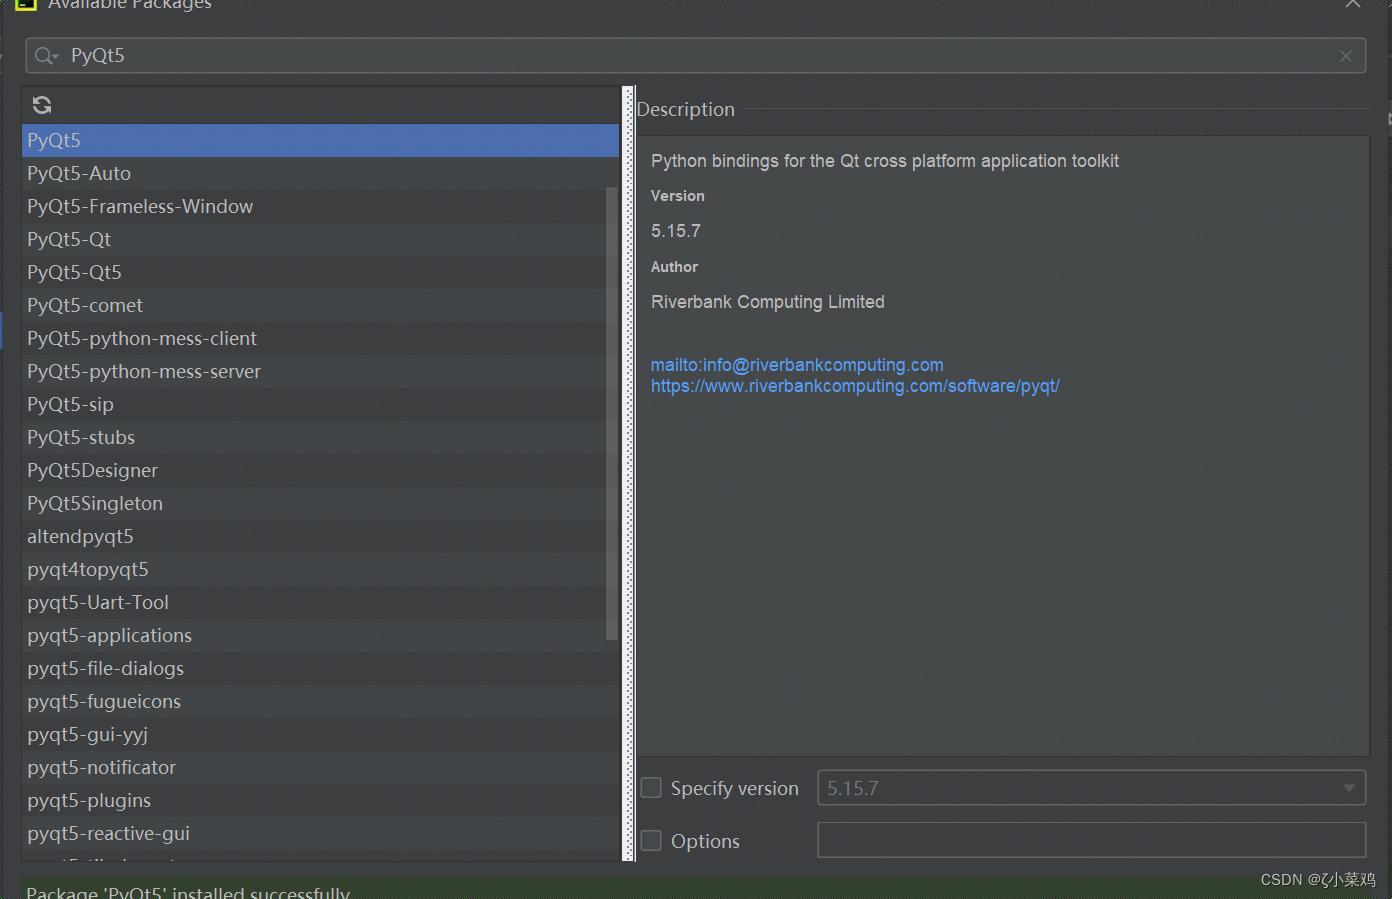Viewport: 1392px width, 899px height.
Task: Click the version number 5.15.7 text
Action: pos(676,231)
